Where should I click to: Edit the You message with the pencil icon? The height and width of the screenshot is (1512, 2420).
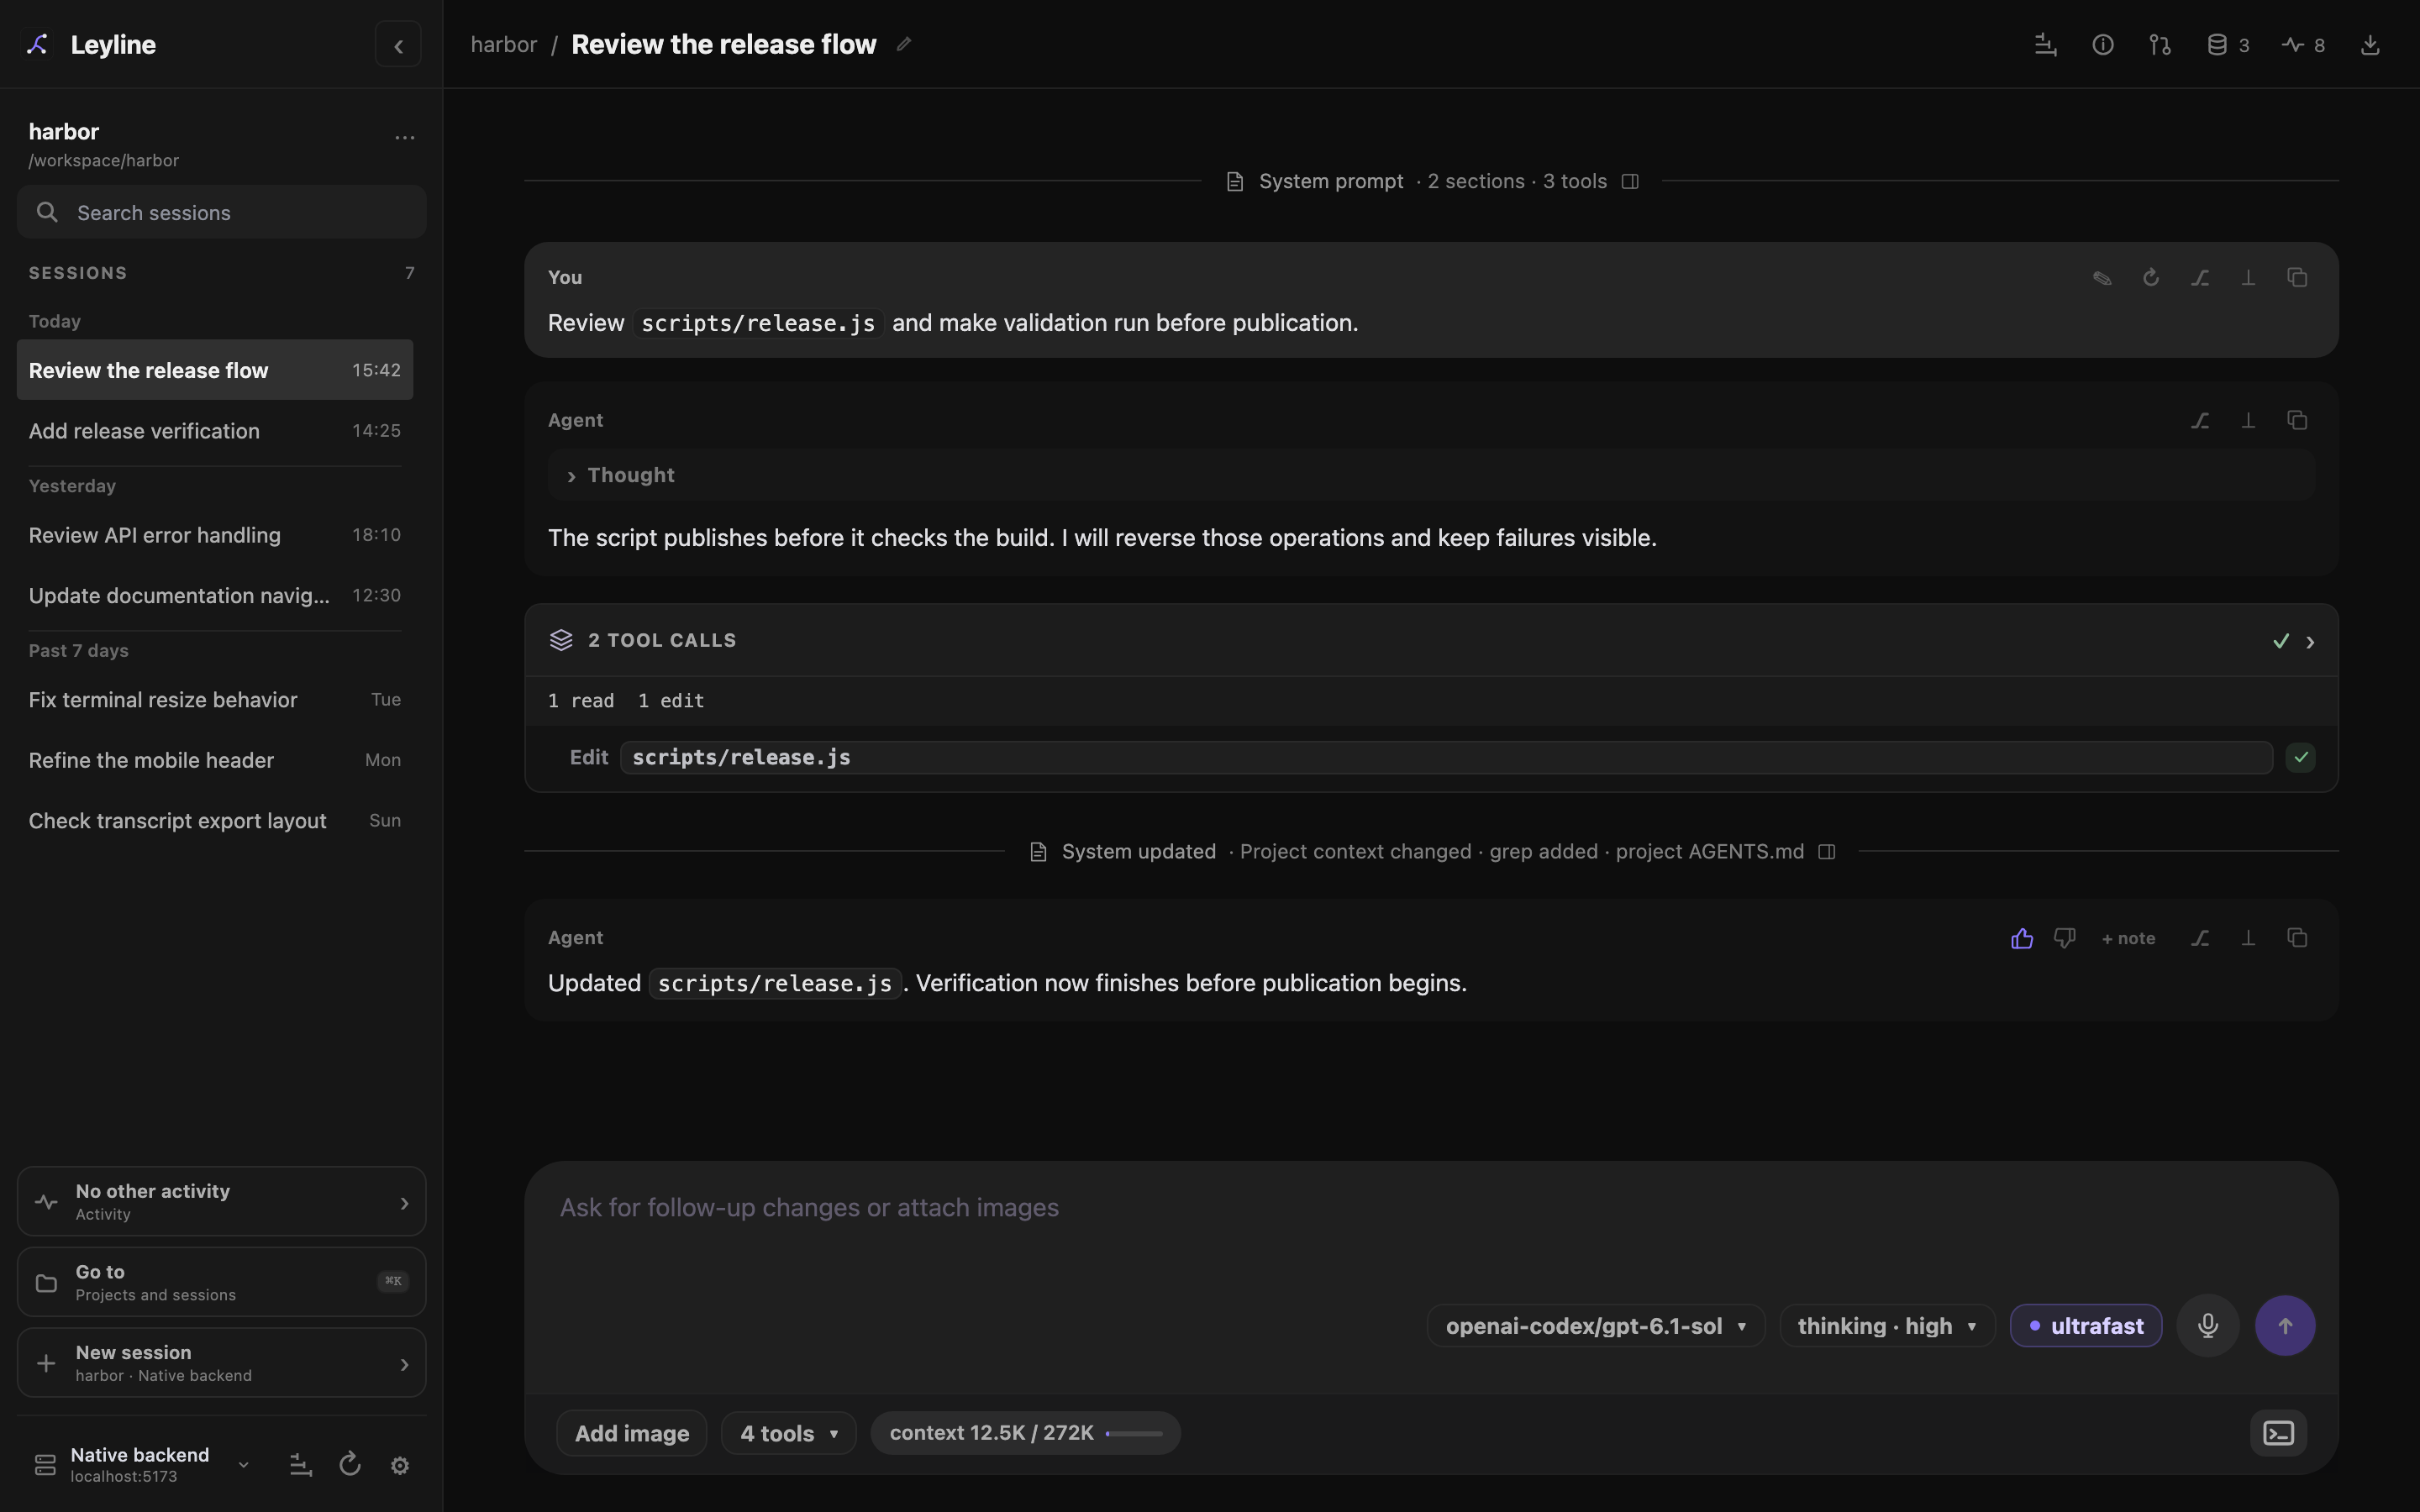tap(2102, 278)
